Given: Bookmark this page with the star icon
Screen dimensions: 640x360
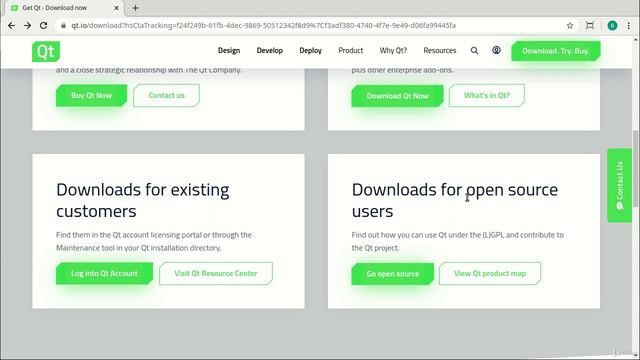Looking at the screenshot, I should pos(570,25).
